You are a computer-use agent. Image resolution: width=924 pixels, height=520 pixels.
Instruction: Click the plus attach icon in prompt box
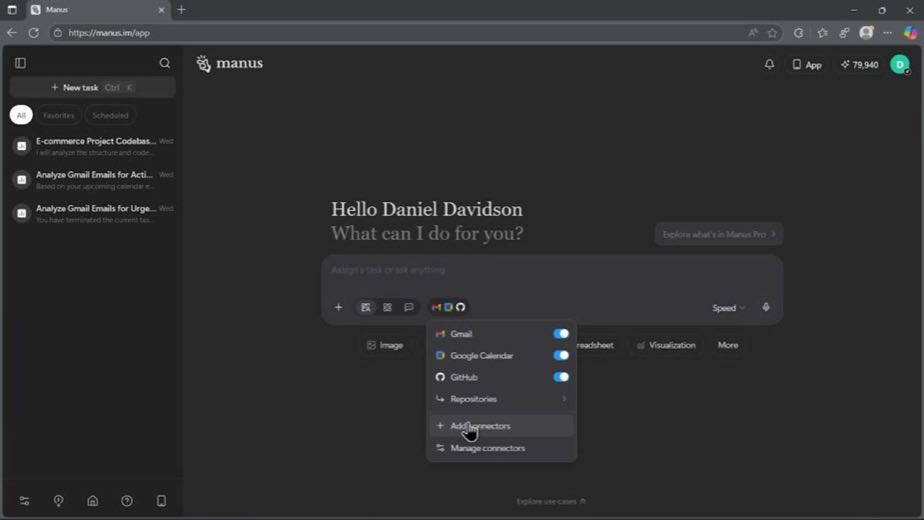pyautogui.click(x=338, y=307)
